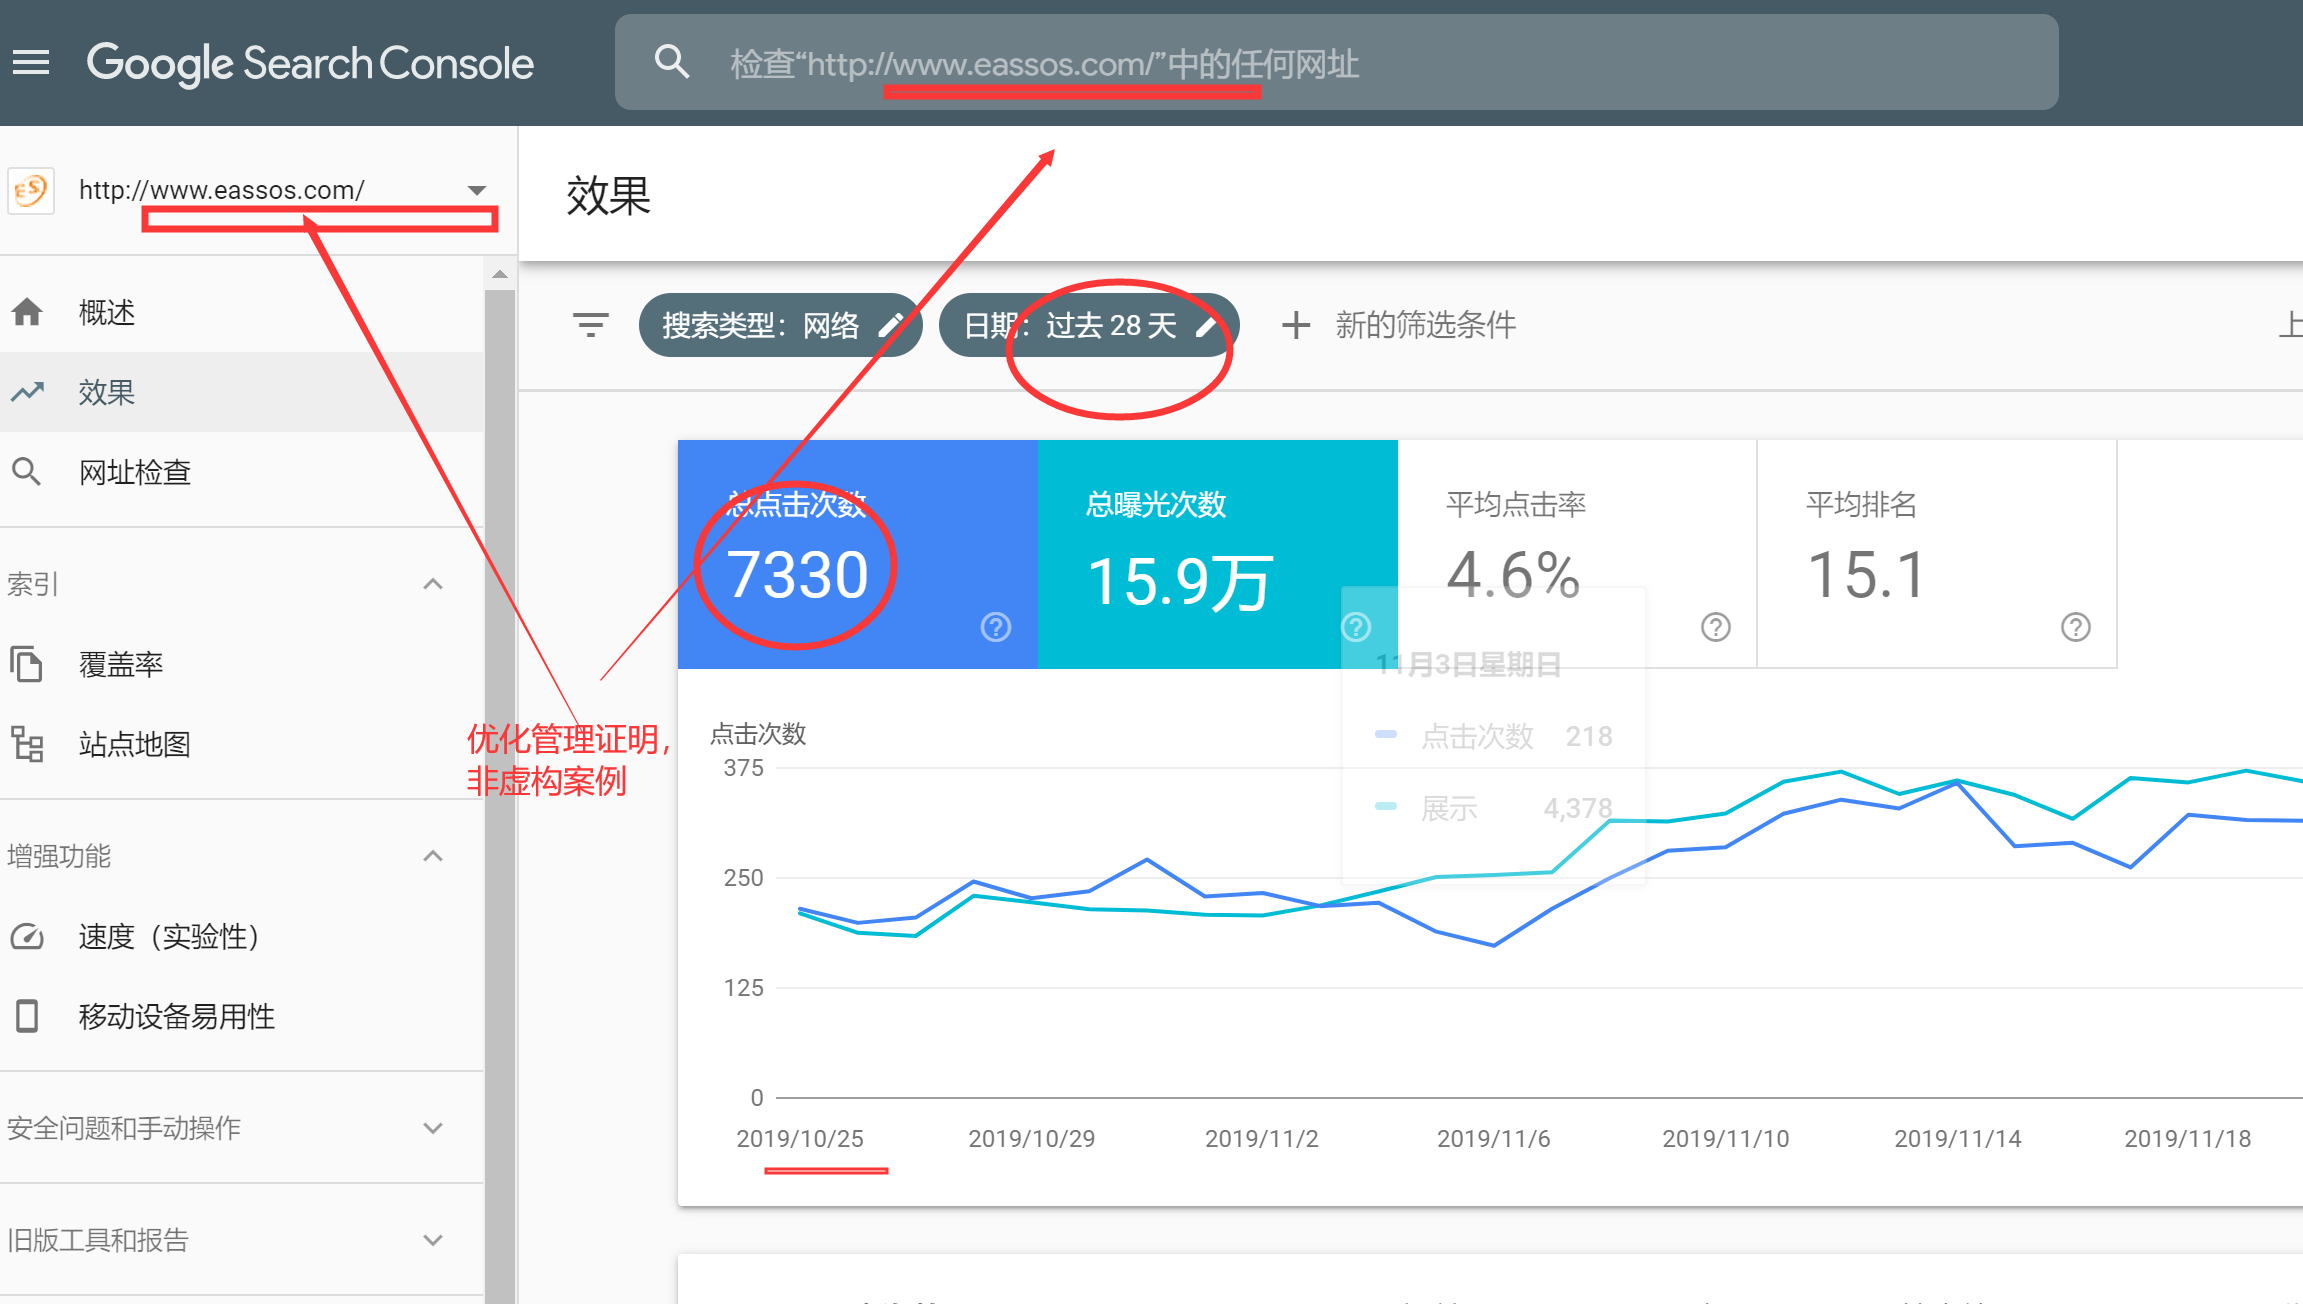Click the 效果 page heading
Image resolution: width=2303 pixels, height=1304 pixels.
[608, 195]
